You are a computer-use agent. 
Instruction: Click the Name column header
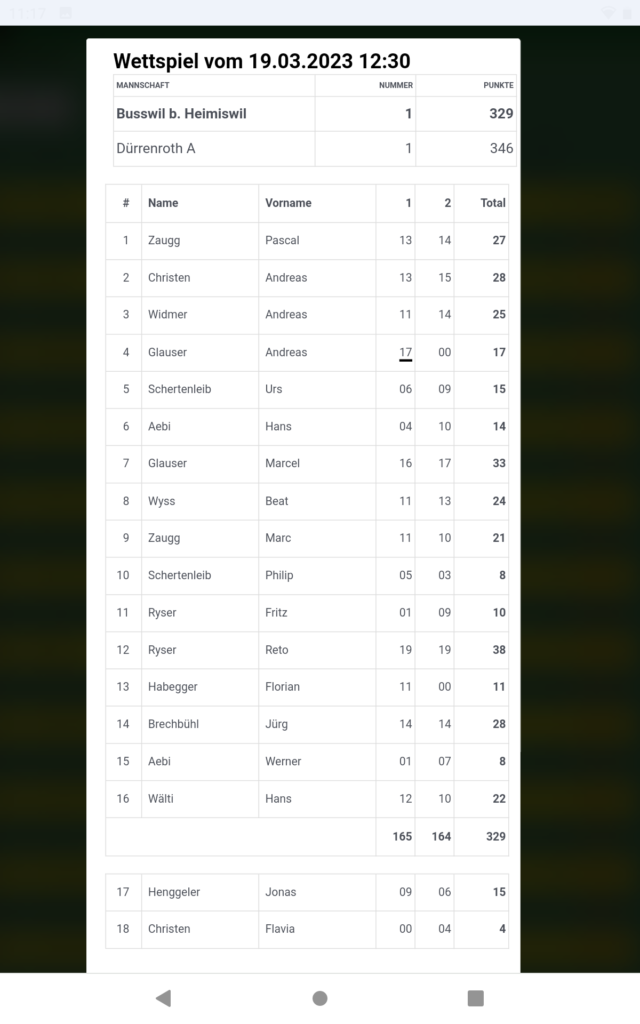pos(163,203)
